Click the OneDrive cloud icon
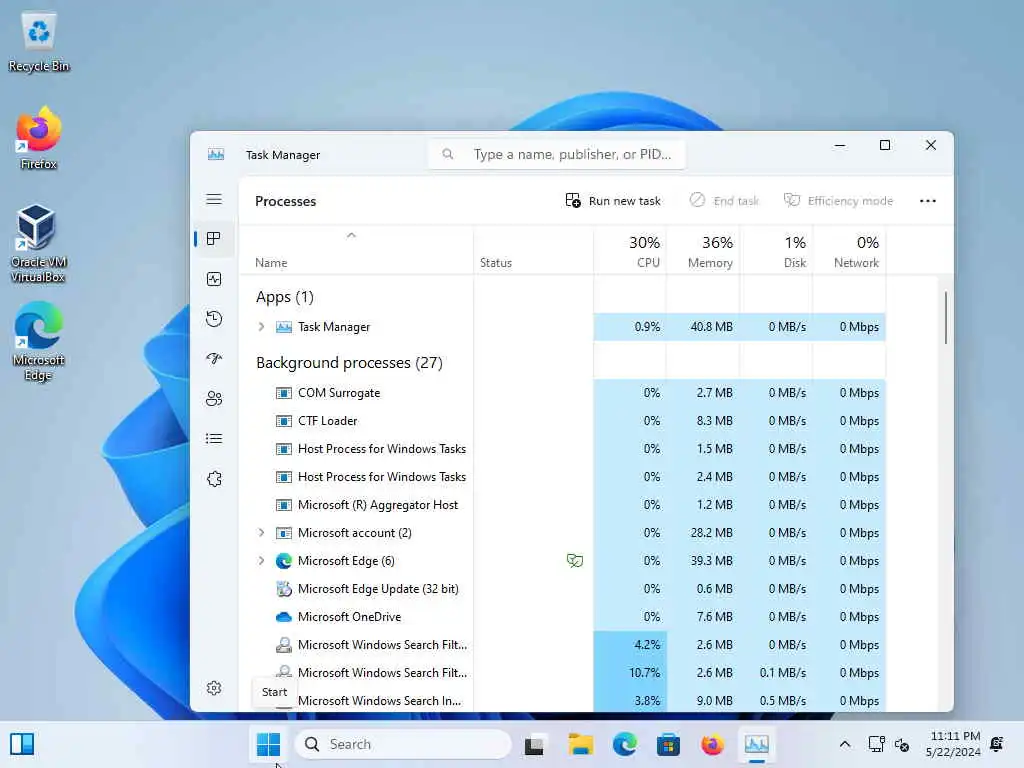The height and width of the screenshot is (768, 1024). coord(283,617)
